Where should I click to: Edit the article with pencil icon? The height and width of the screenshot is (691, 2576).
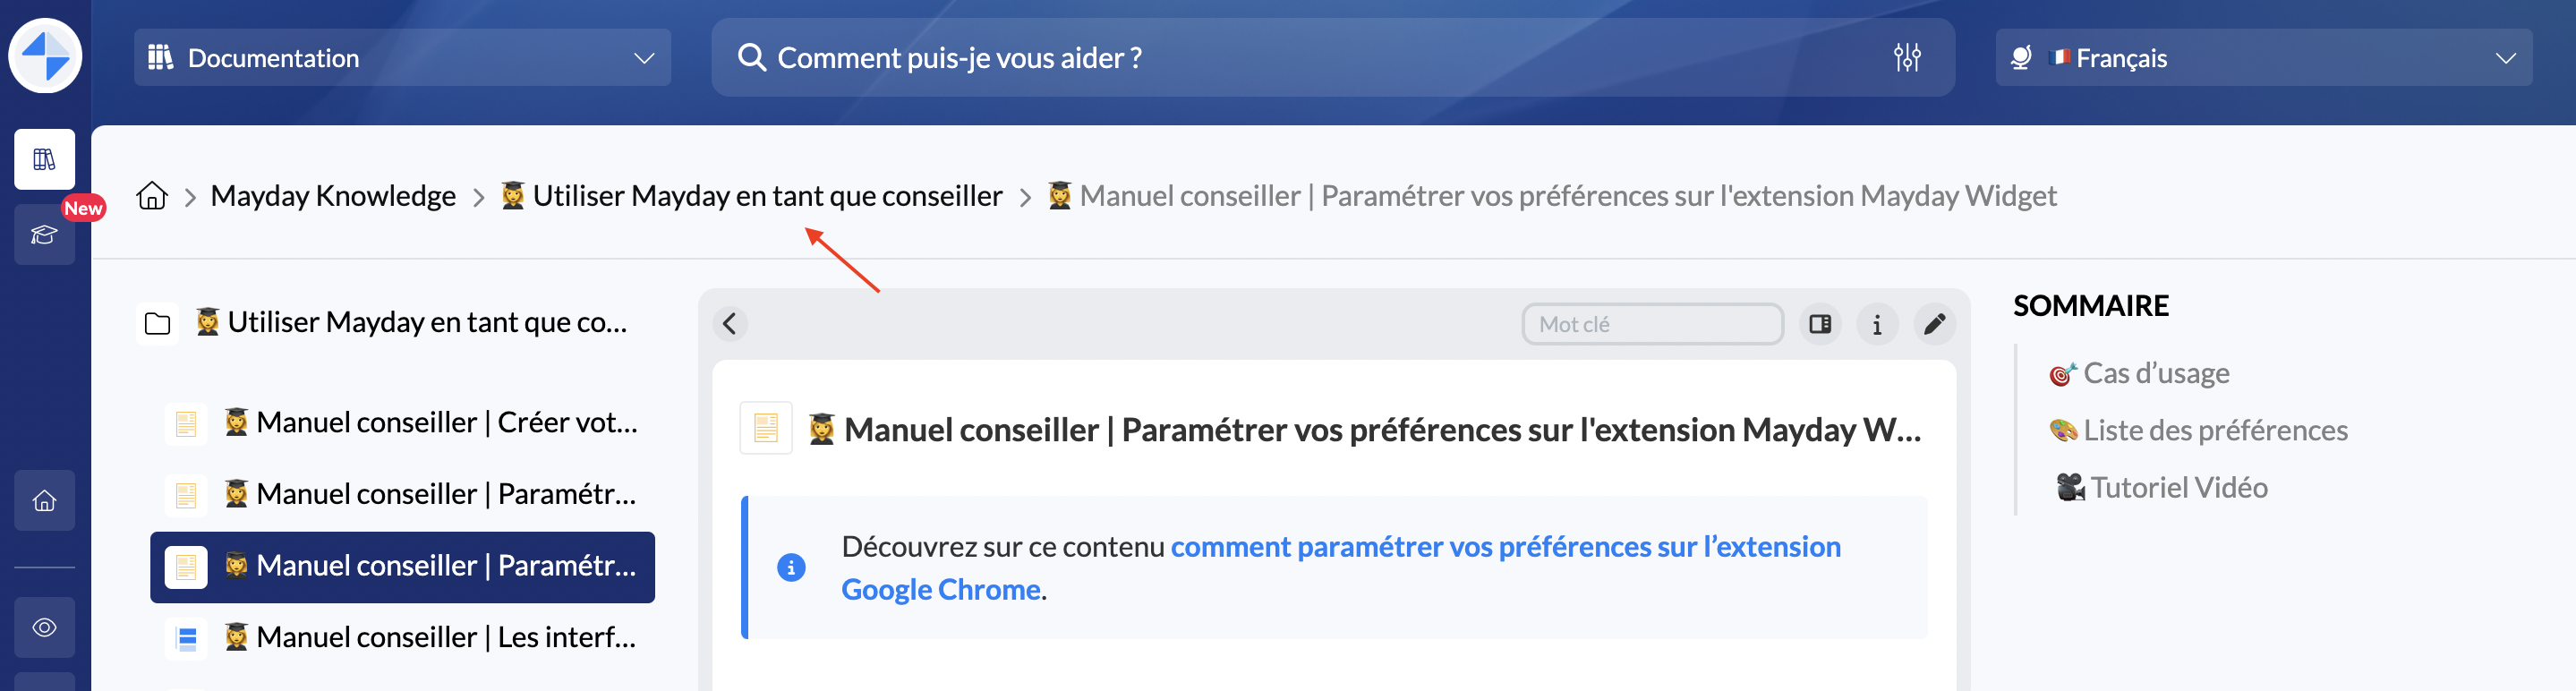tap(1934, 324)
